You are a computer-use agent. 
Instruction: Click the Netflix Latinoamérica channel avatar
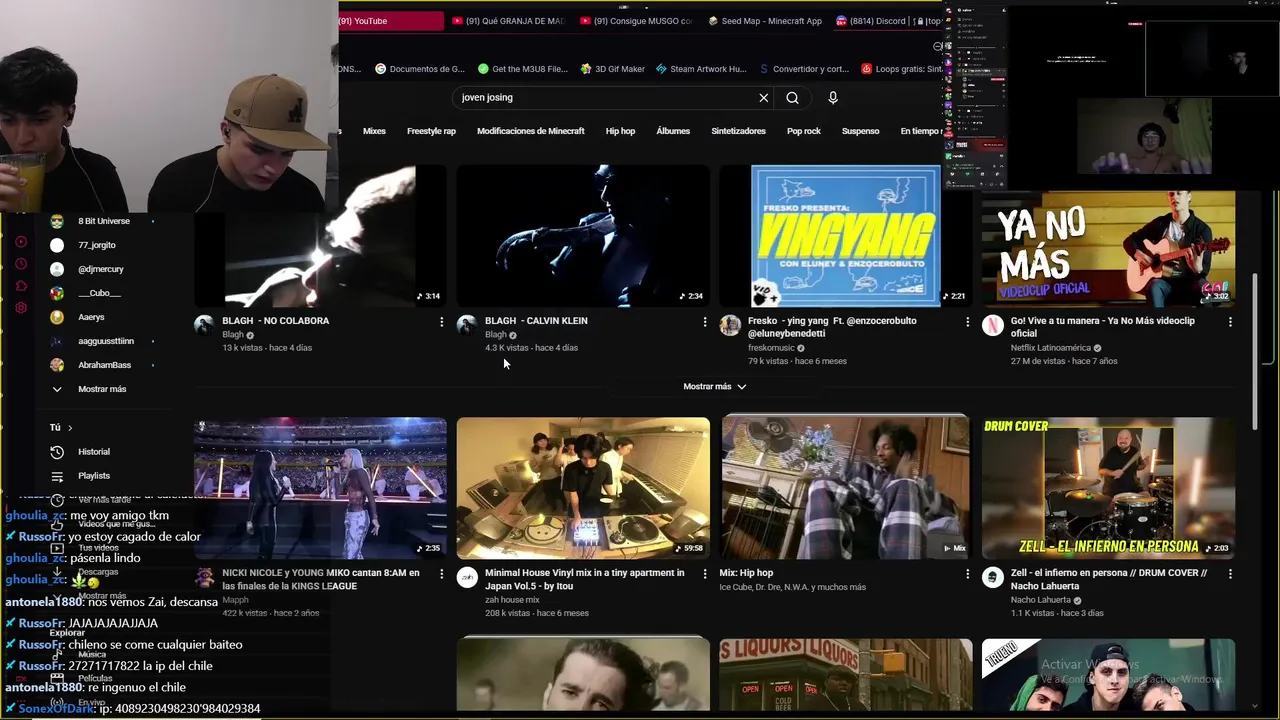(993, 325)
